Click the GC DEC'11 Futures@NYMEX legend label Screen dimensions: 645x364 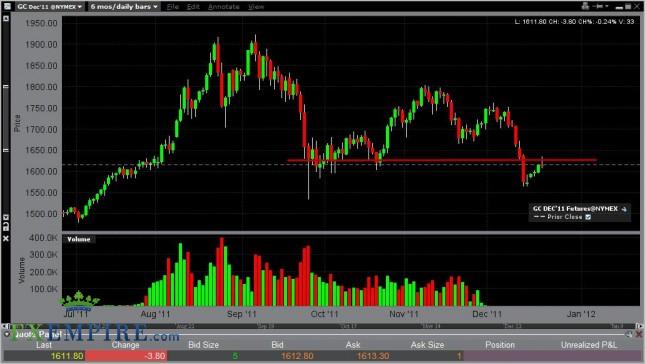(575, 209)
